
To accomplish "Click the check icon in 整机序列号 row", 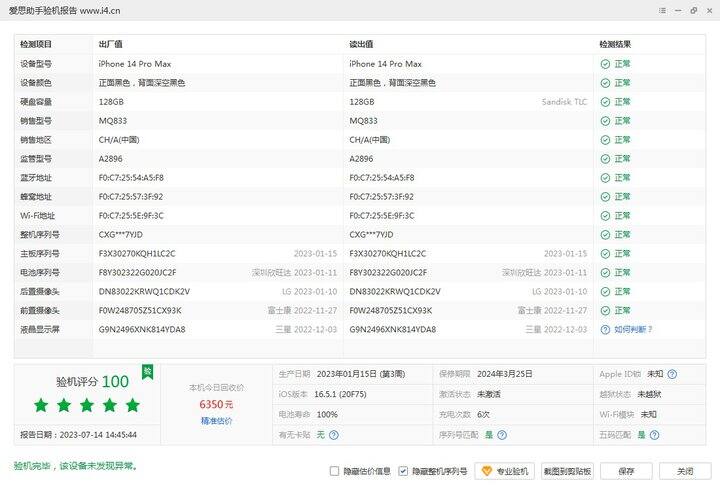I will [605, 235].
